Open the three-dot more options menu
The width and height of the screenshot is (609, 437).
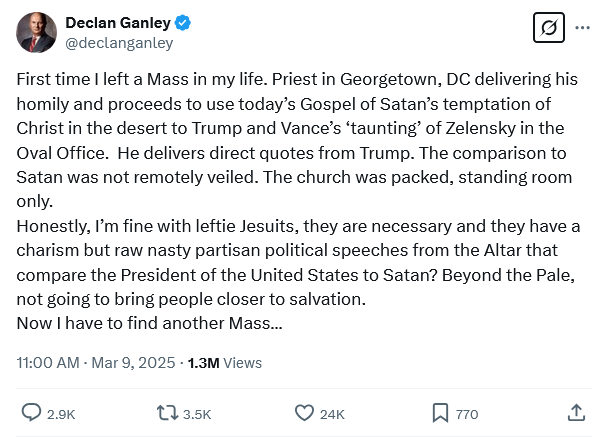click(582, 29)
